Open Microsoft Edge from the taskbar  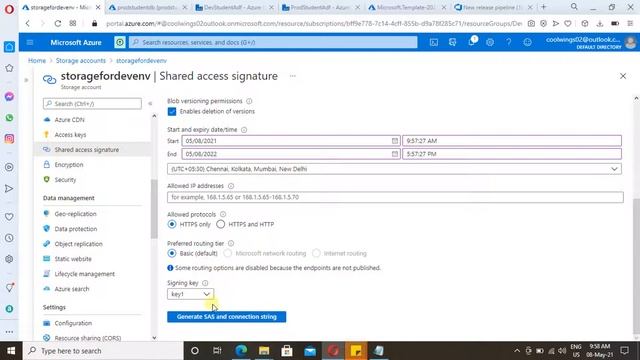click(x=241, y=351)
